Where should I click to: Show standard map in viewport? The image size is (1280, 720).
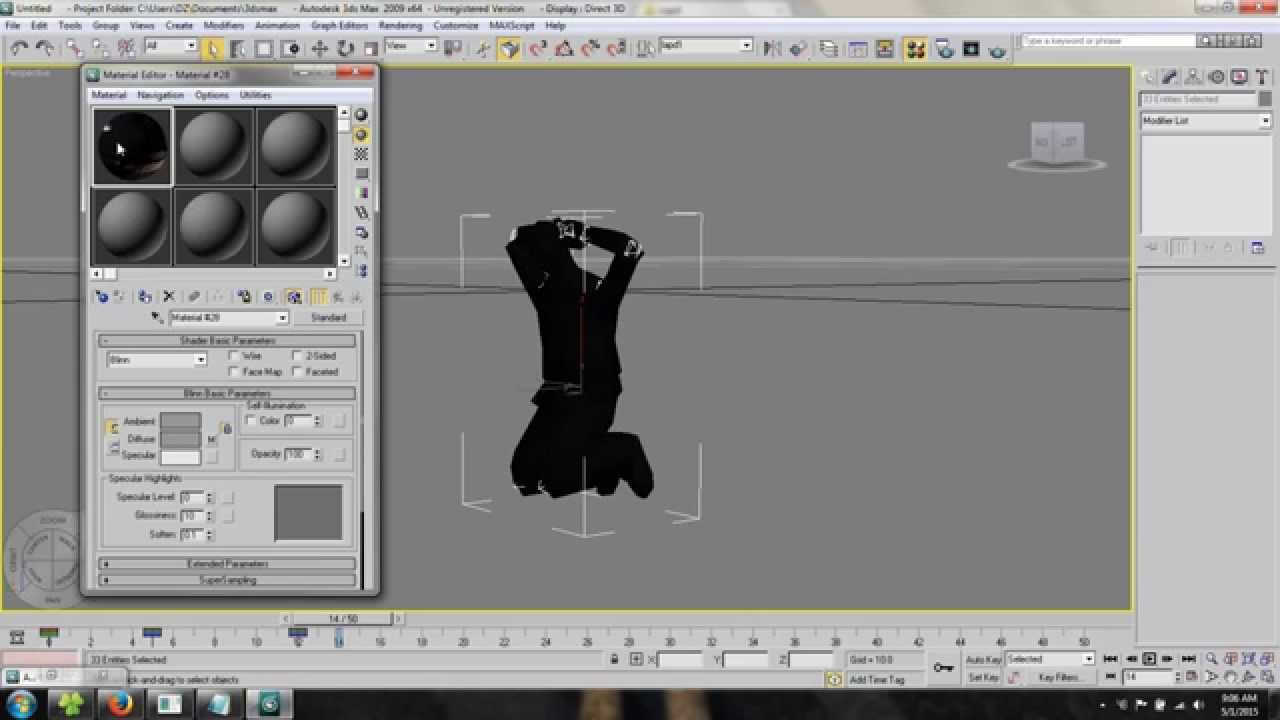[x=294, y=296]
